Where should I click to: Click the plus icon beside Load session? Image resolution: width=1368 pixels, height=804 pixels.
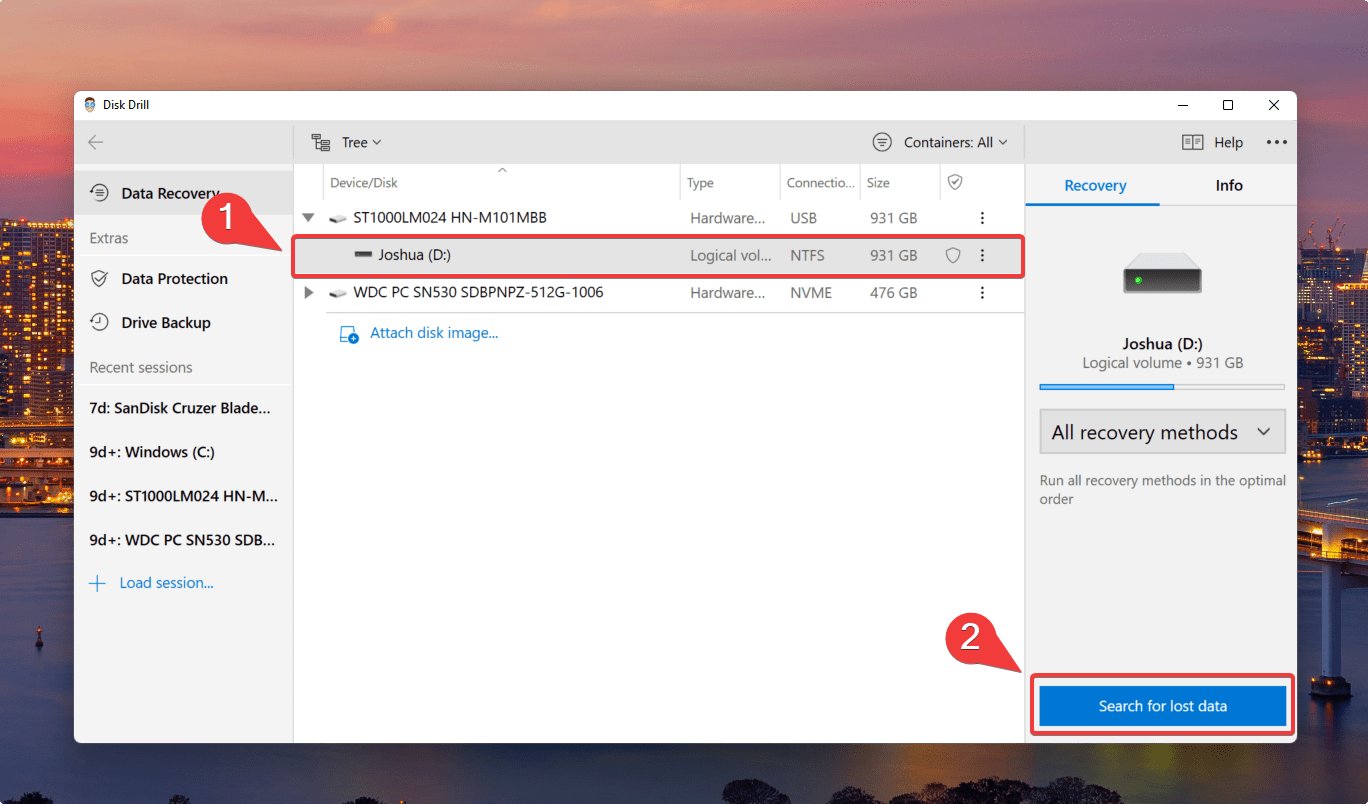click(x=97, y=583)
